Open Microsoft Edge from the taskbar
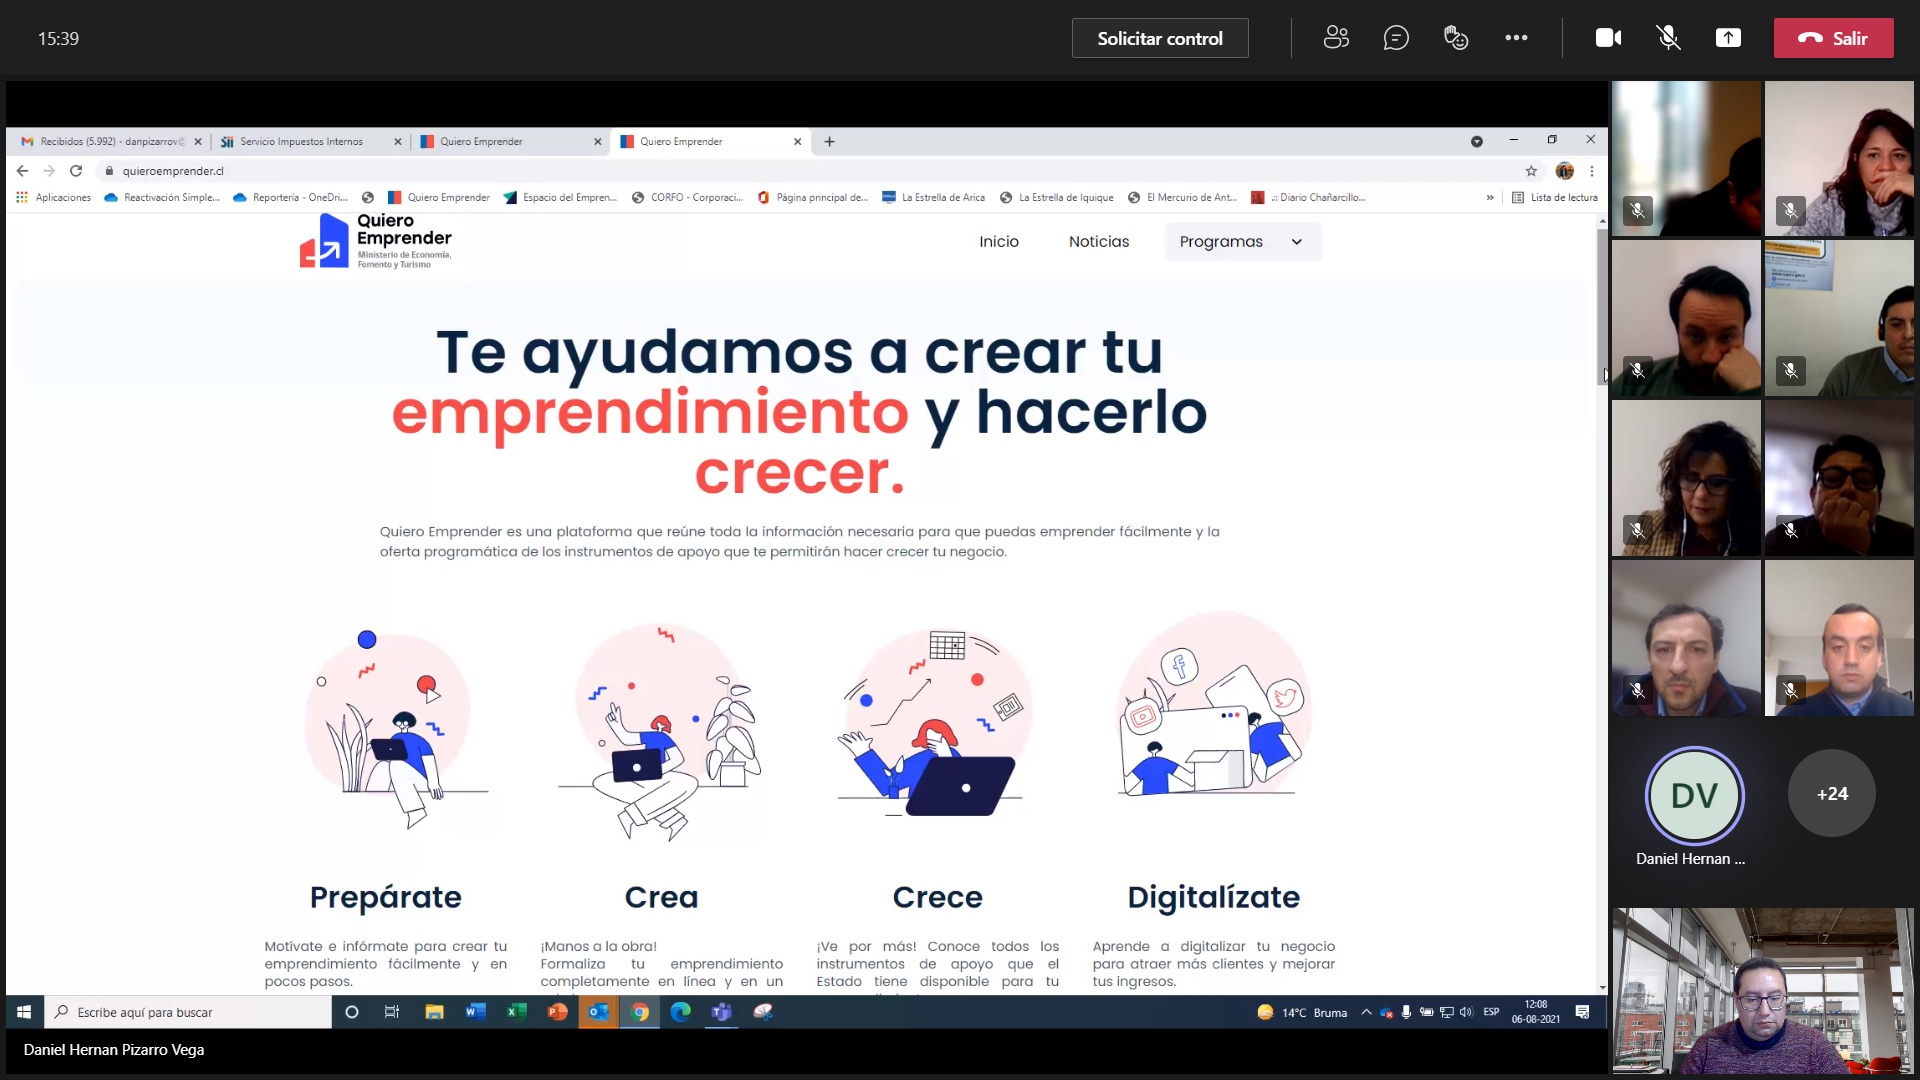 [681, 1012]
